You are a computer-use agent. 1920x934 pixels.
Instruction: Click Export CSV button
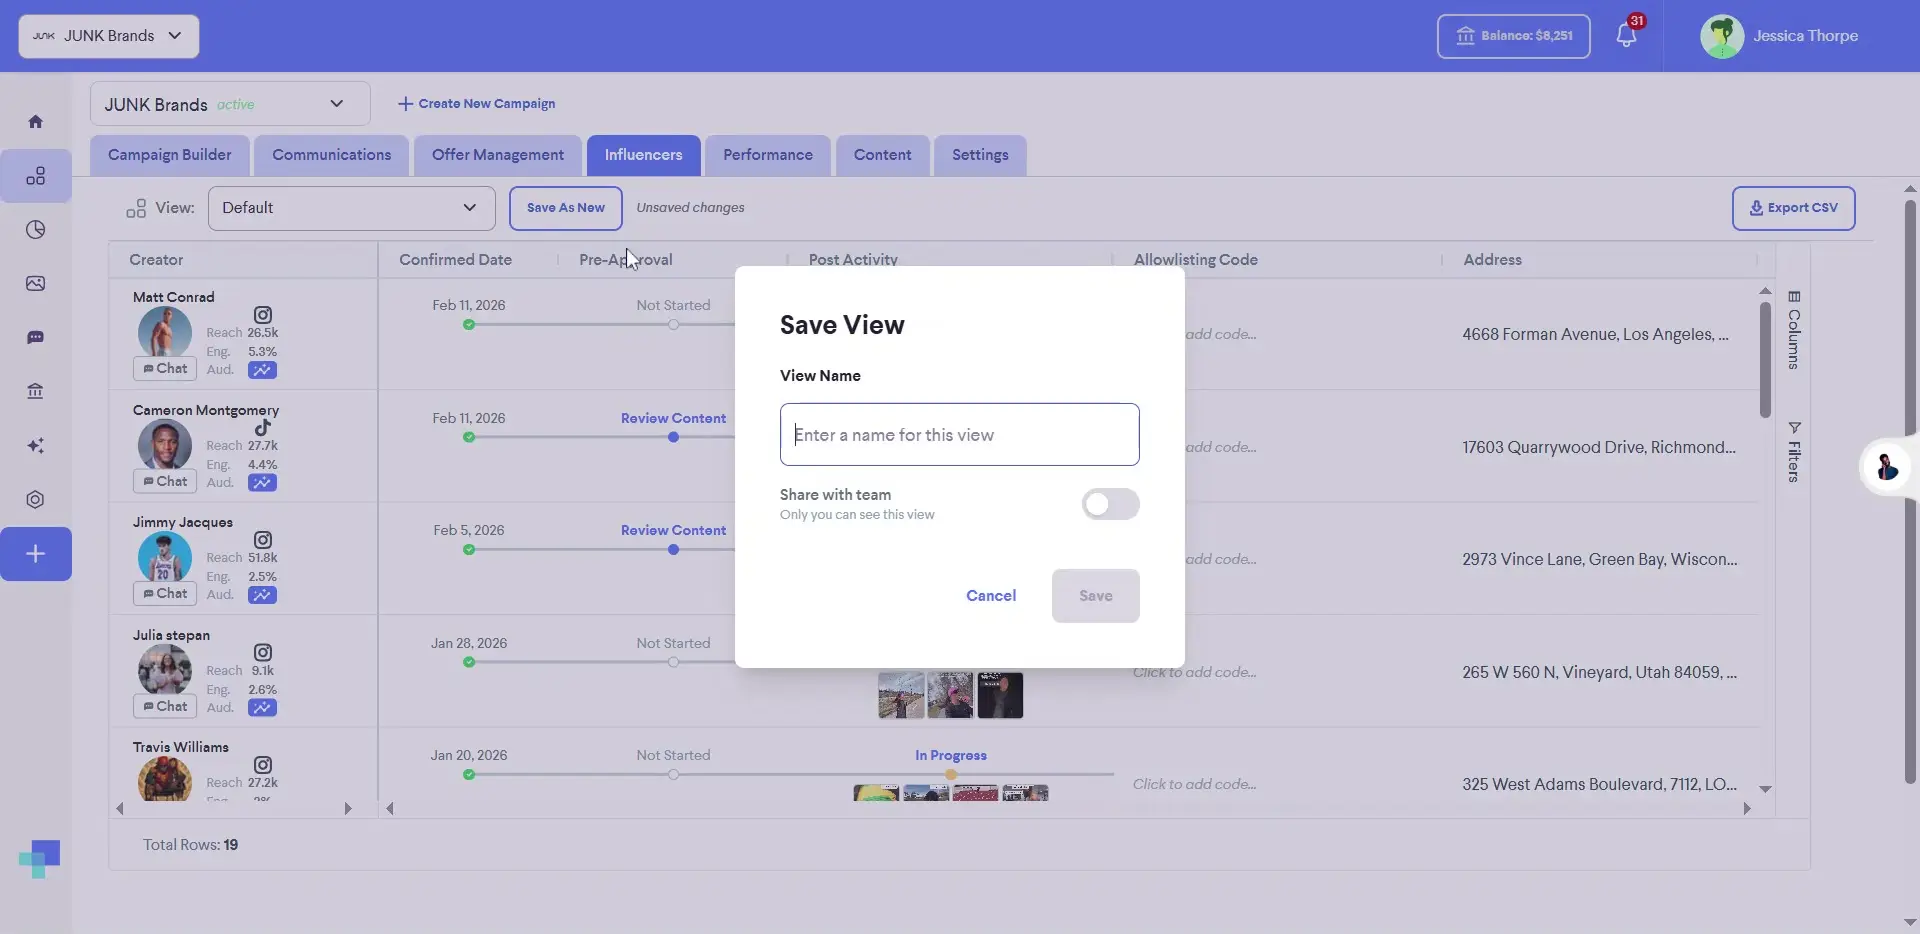1794,208
